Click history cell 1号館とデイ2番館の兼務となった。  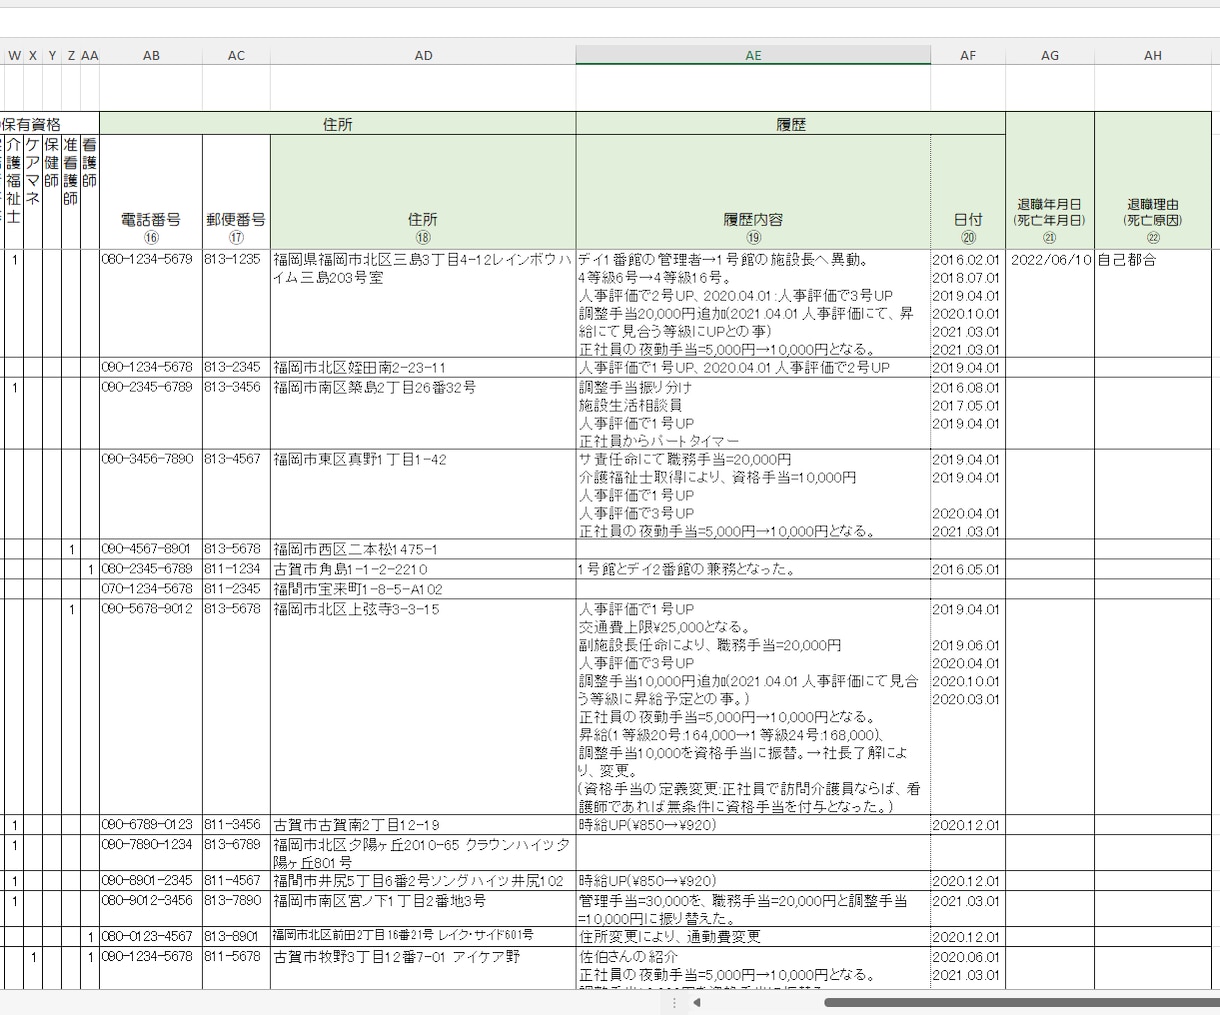click(753, 569)
